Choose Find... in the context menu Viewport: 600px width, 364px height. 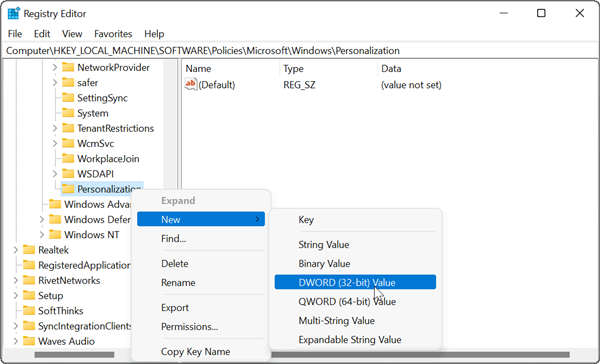(201, 238)
